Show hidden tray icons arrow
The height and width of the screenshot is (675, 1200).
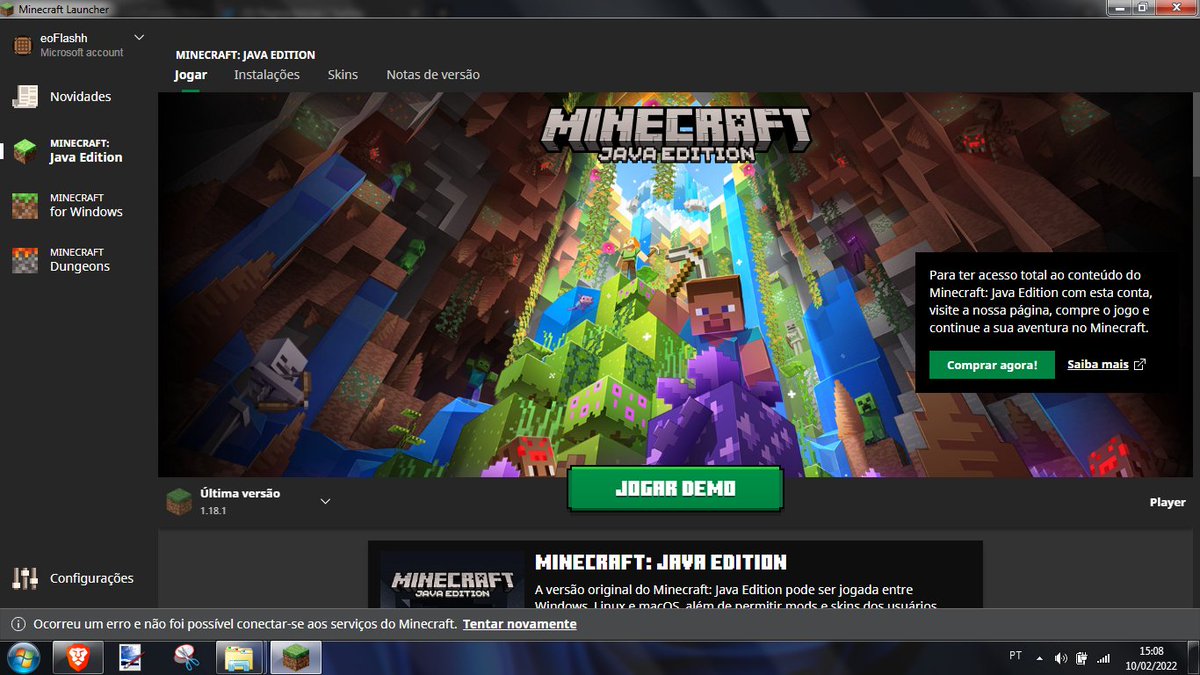[1039, 657]
